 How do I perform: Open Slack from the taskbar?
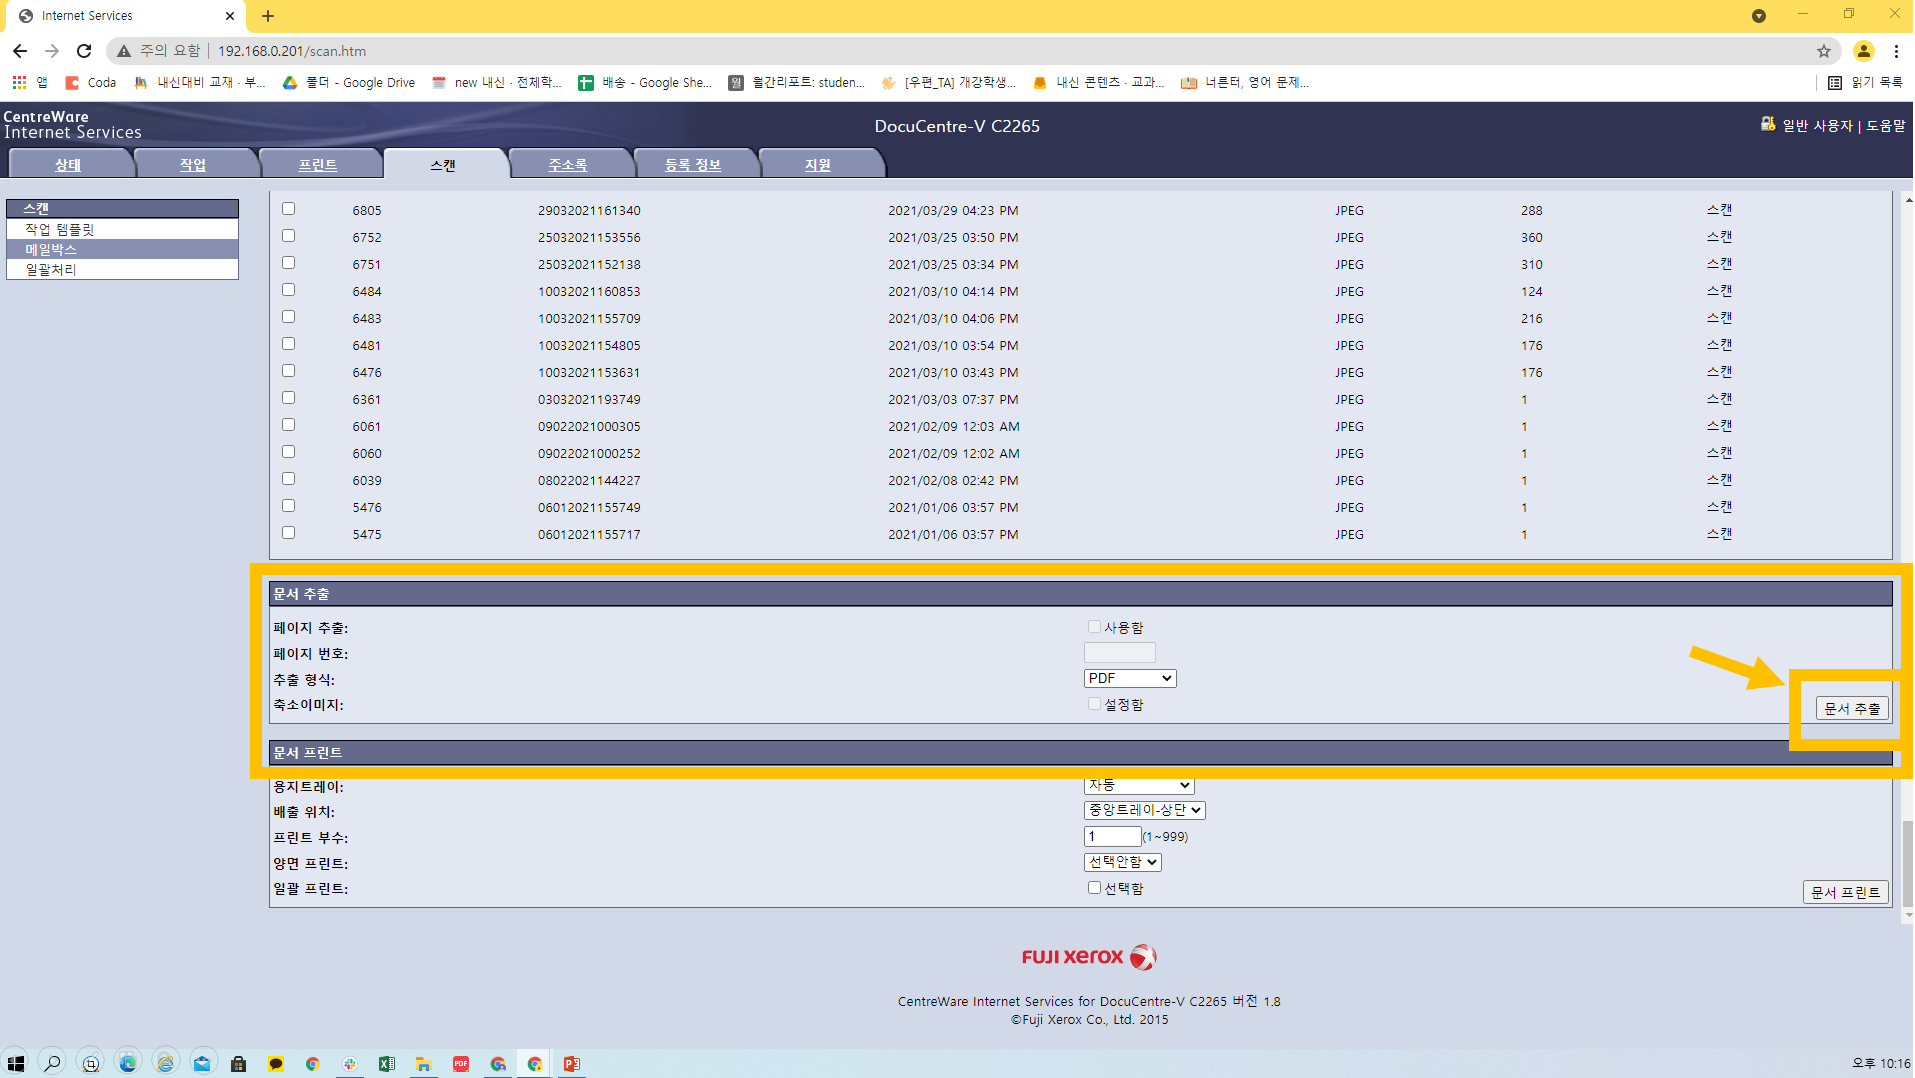350,1063
